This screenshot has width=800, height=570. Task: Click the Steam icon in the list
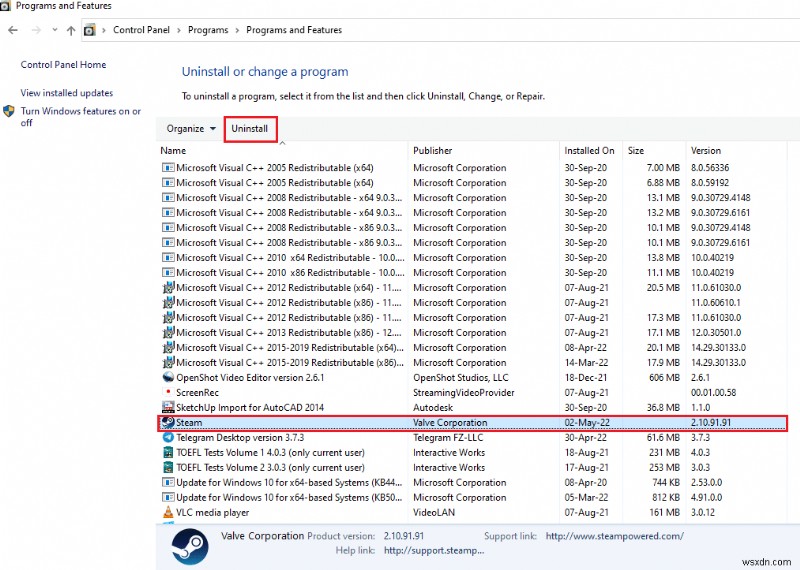(x=168, y=423)
